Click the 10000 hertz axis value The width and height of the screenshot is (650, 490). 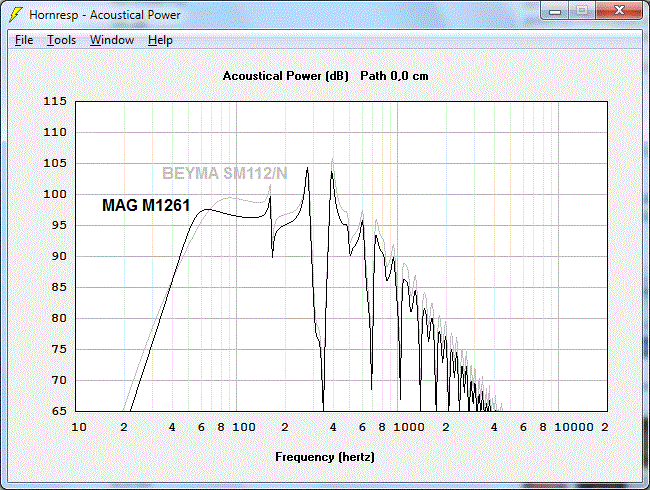pyautogui.click(x=574, y=427)
